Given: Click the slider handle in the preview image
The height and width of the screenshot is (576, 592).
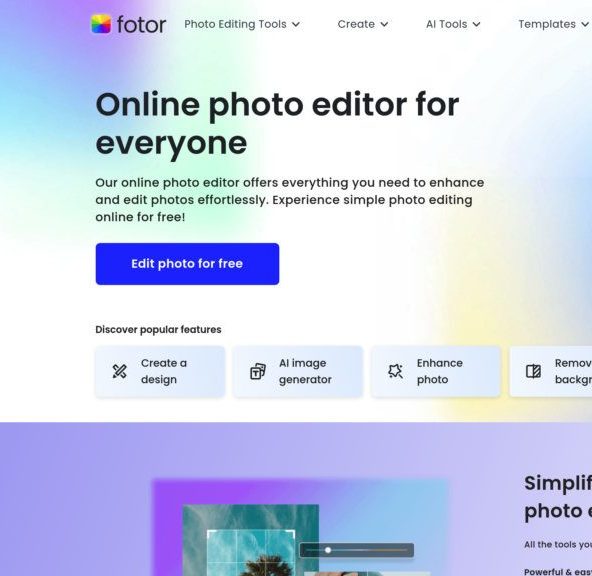Looking at the screenshot, I should [x=328, y=550].
